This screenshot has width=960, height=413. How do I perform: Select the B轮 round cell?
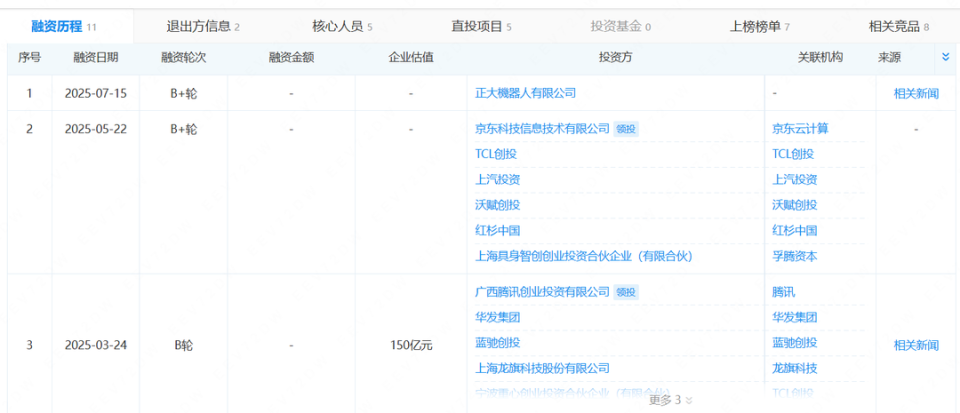(183, 345)
